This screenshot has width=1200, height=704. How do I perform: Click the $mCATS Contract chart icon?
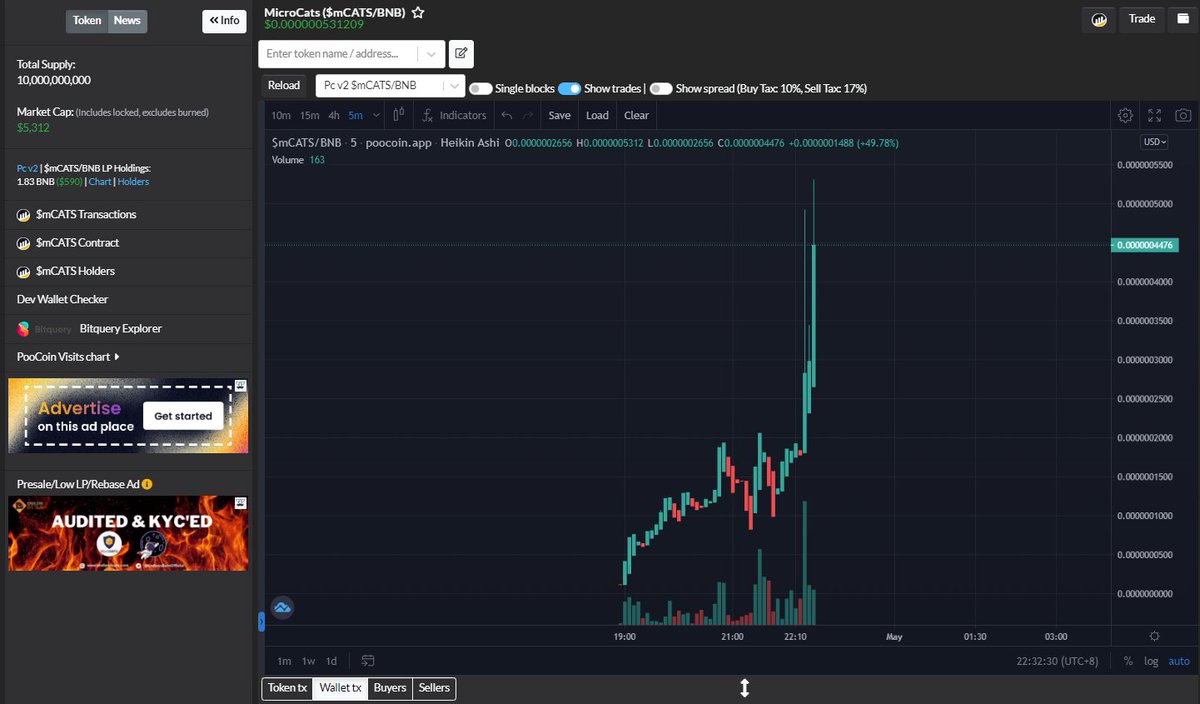(24, 243)
